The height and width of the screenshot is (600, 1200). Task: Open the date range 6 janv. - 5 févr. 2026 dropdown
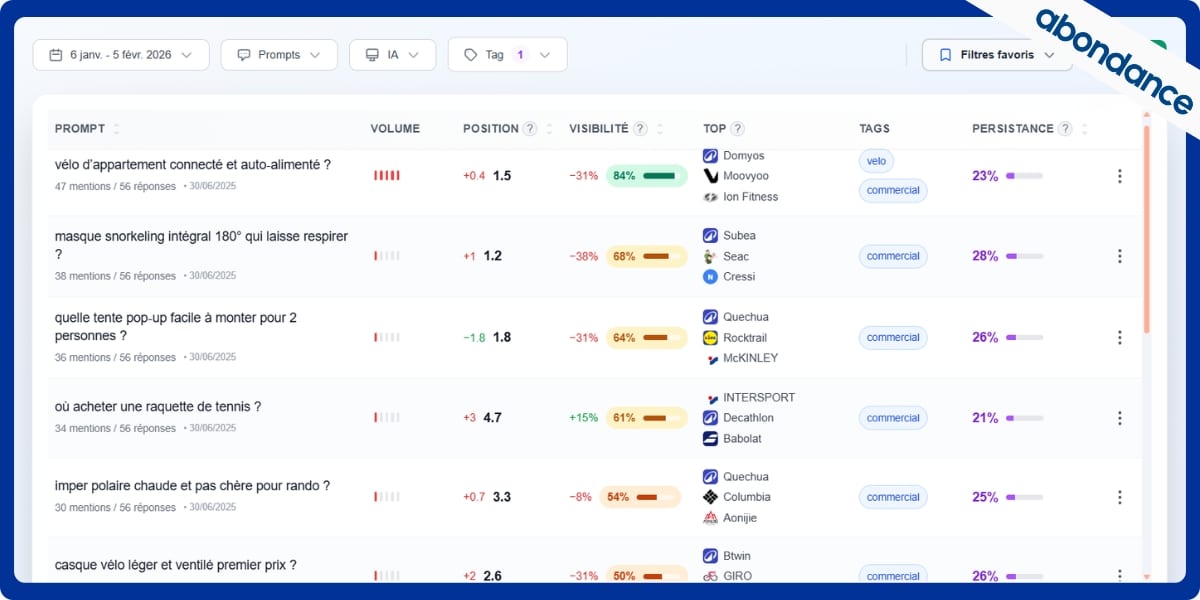tap(121, 55)
